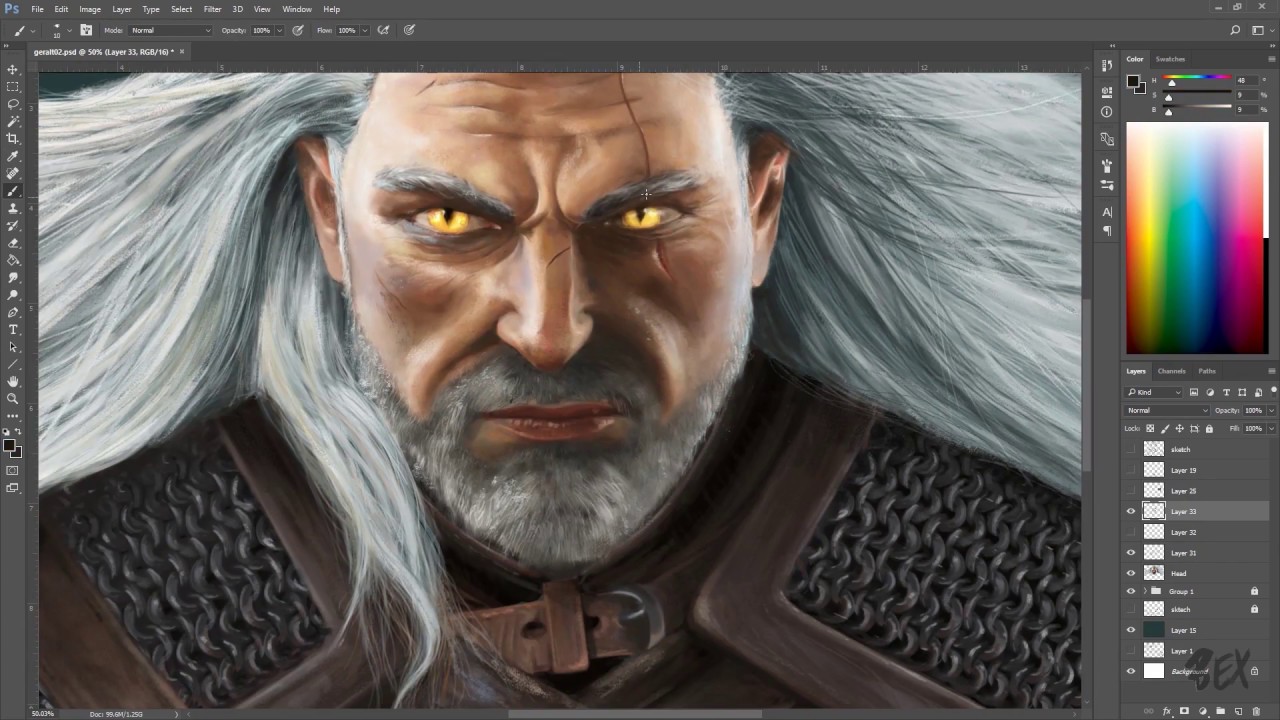Show the Layer 32 layer
Image resolution: width=1280 pixels, height=720 pixels.
[x=1131, y=532]
